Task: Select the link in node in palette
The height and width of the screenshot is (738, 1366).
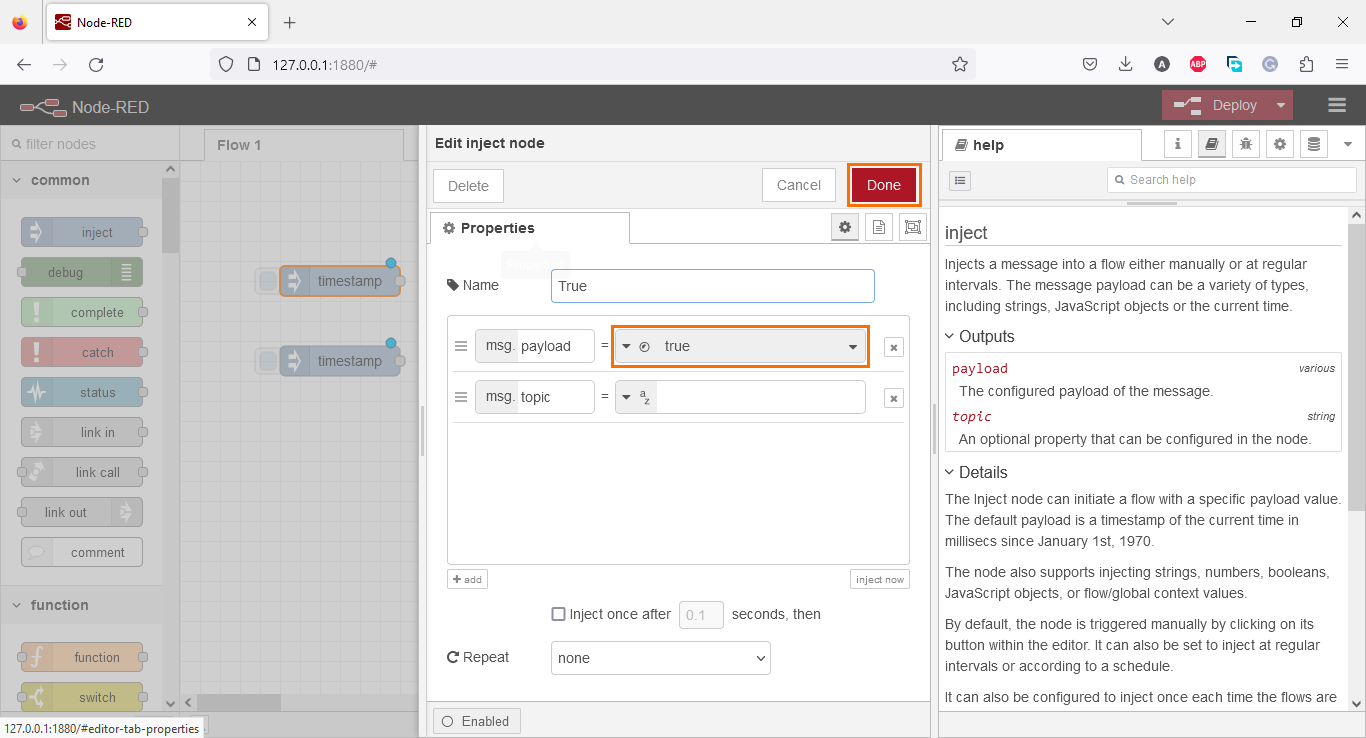Action: click(x=82, y=432)
